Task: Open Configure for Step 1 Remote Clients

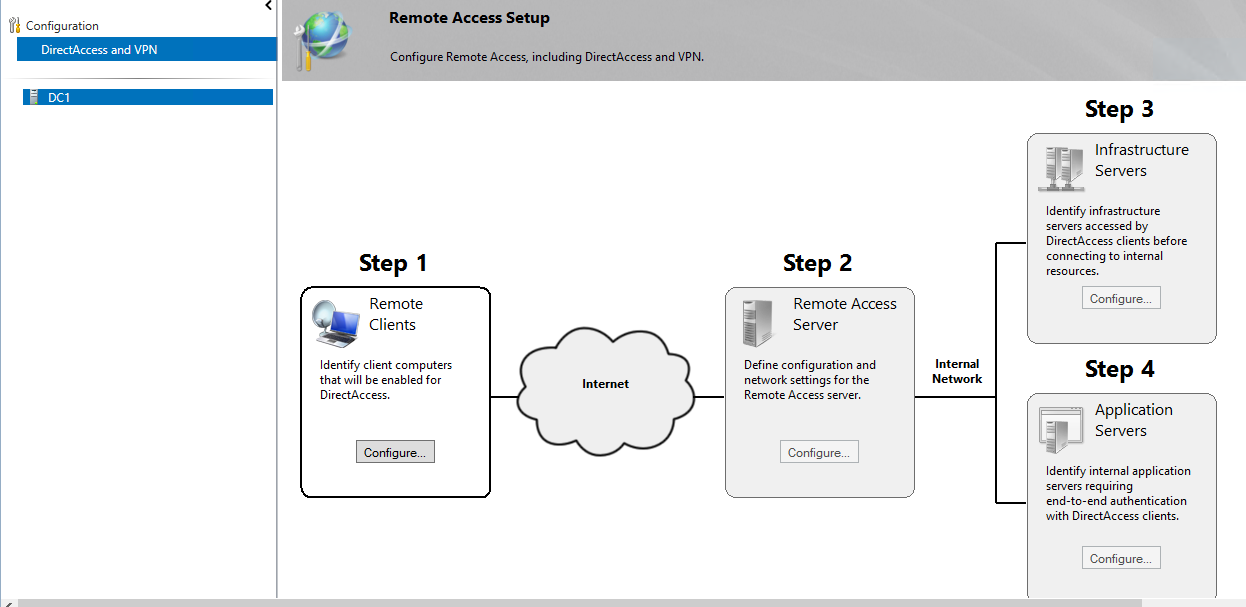Action: (395, 452)
